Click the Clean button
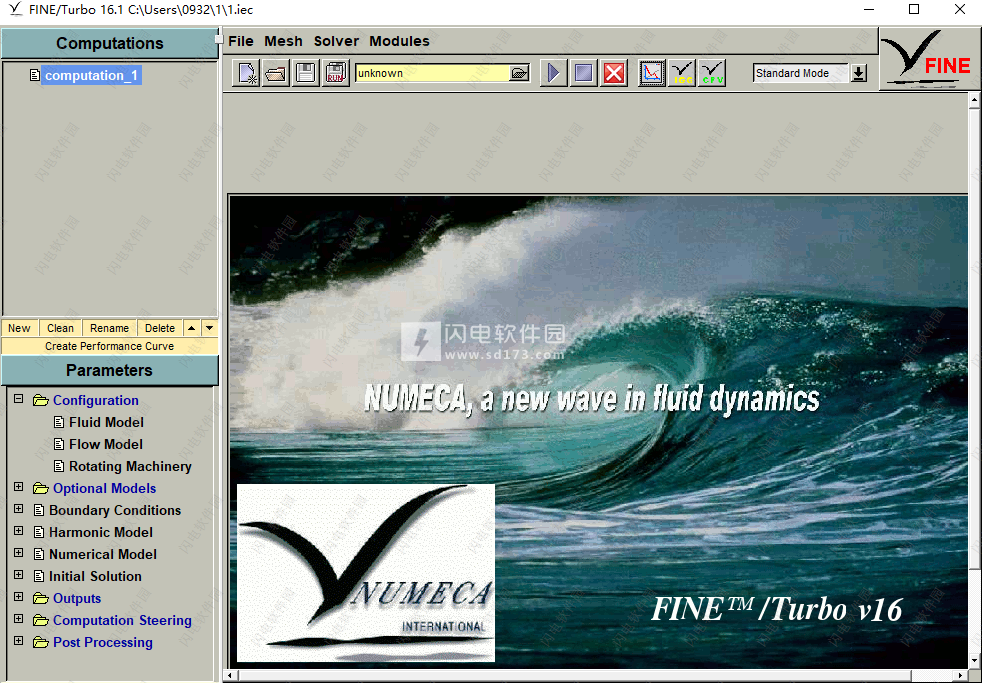982x683 pixels. (x=60, y=328)
